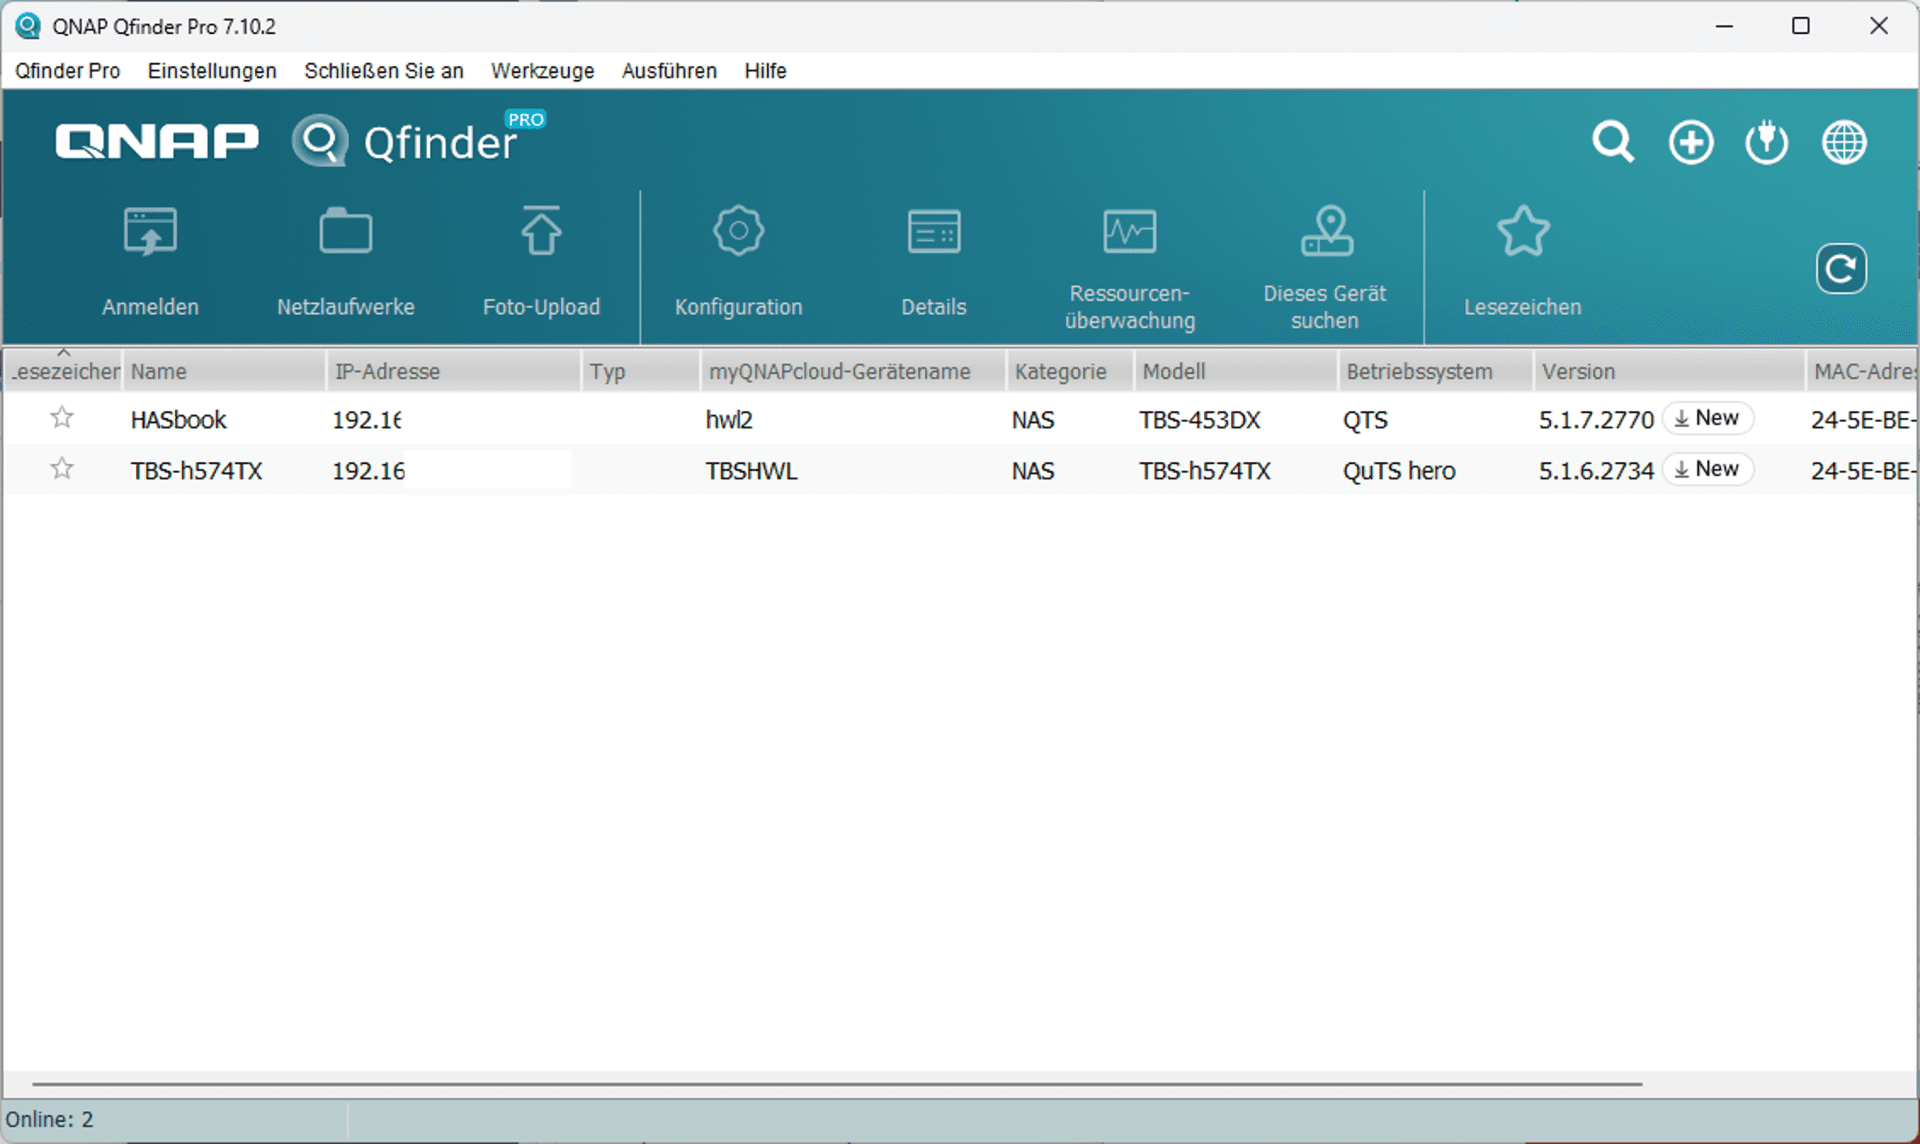Select the TBS-h574TX device name
Viewport: 1920px width, 1144px height.
click(x=197, y=471)
